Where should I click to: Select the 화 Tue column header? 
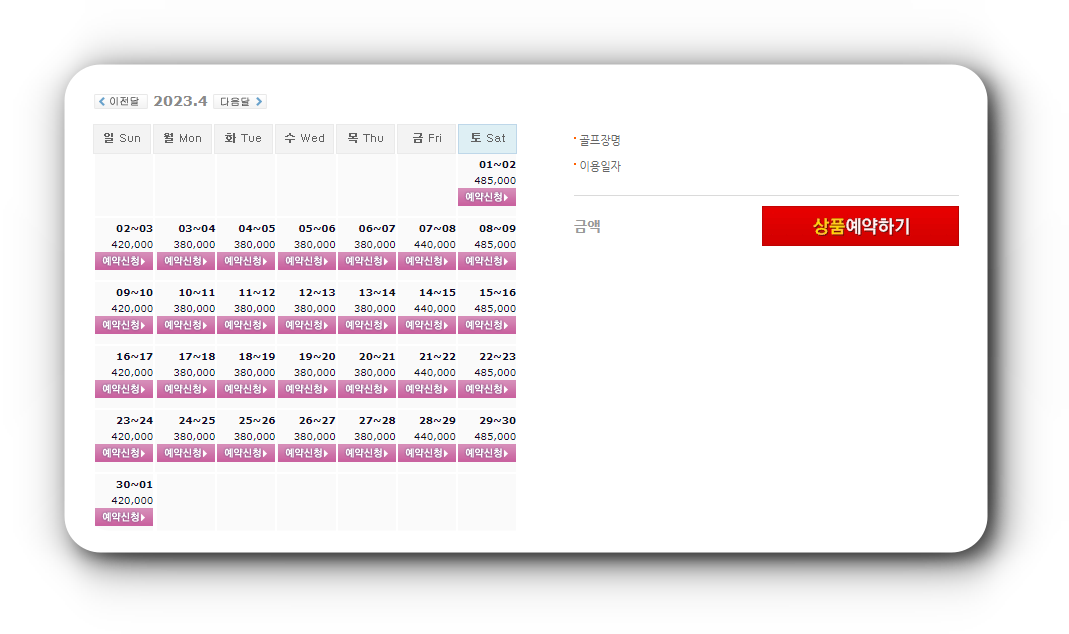pyautogui.click(x=243, y=138)
